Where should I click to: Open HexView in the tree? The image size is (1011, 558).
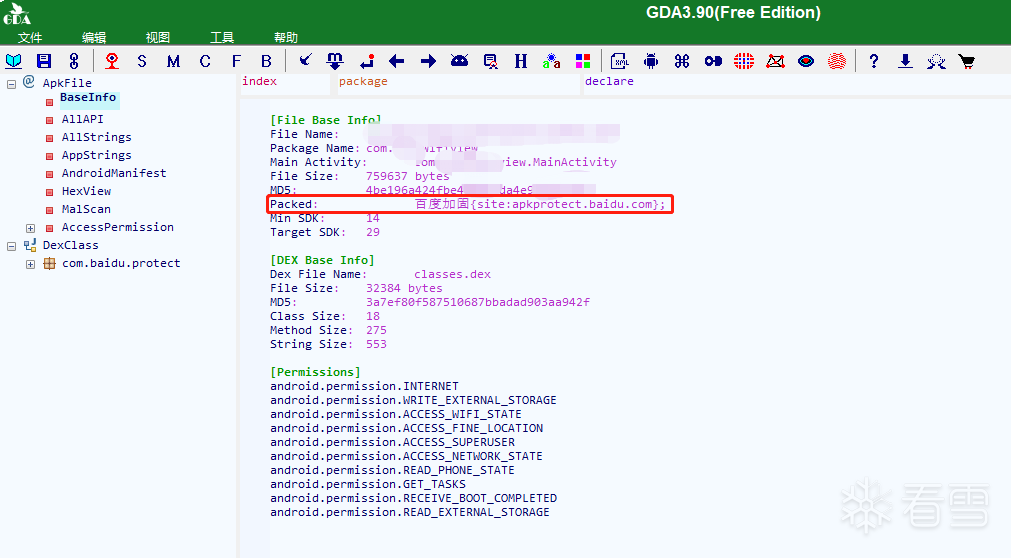click(86, 192)
